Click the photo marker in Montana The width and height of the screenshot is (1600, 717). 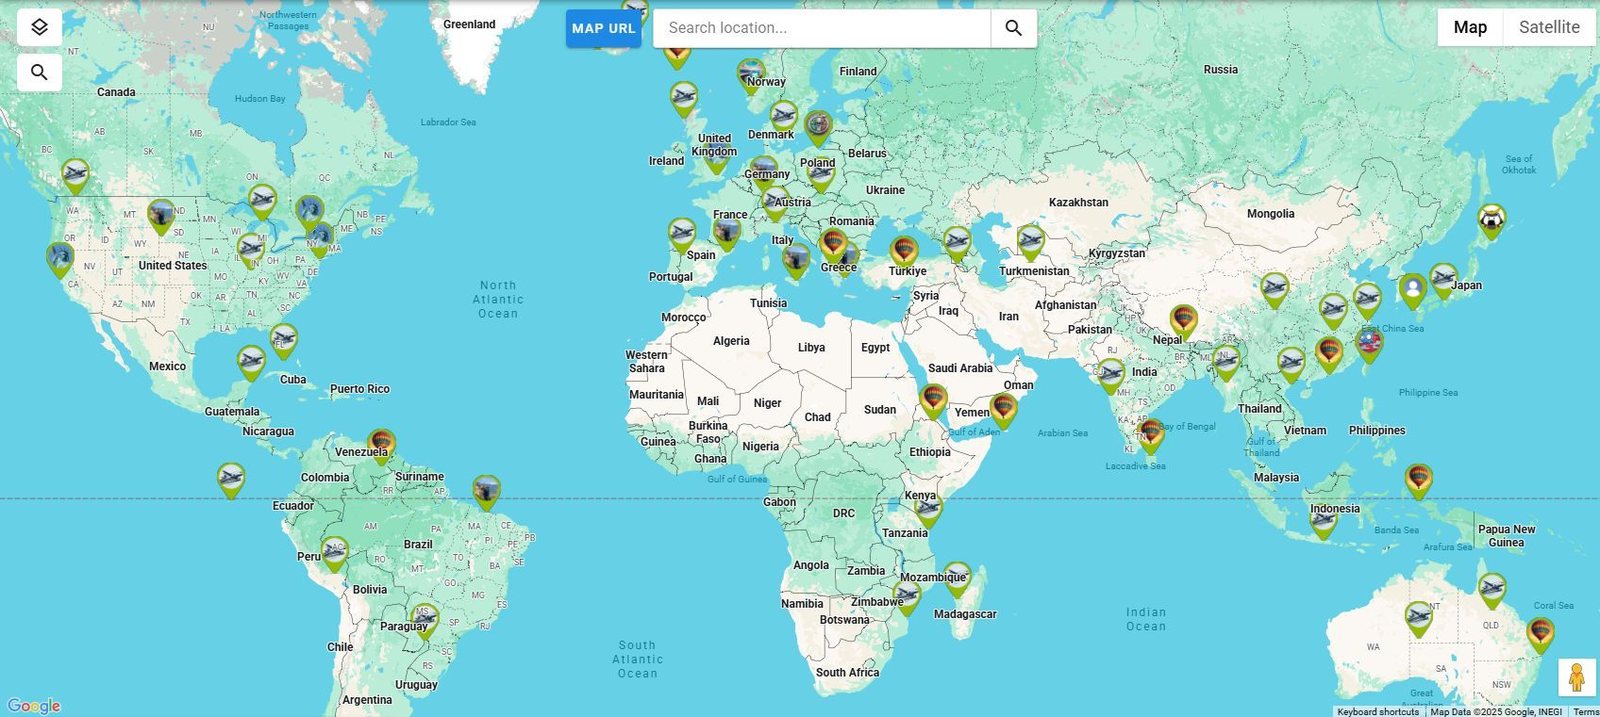[x=161, y=216]
